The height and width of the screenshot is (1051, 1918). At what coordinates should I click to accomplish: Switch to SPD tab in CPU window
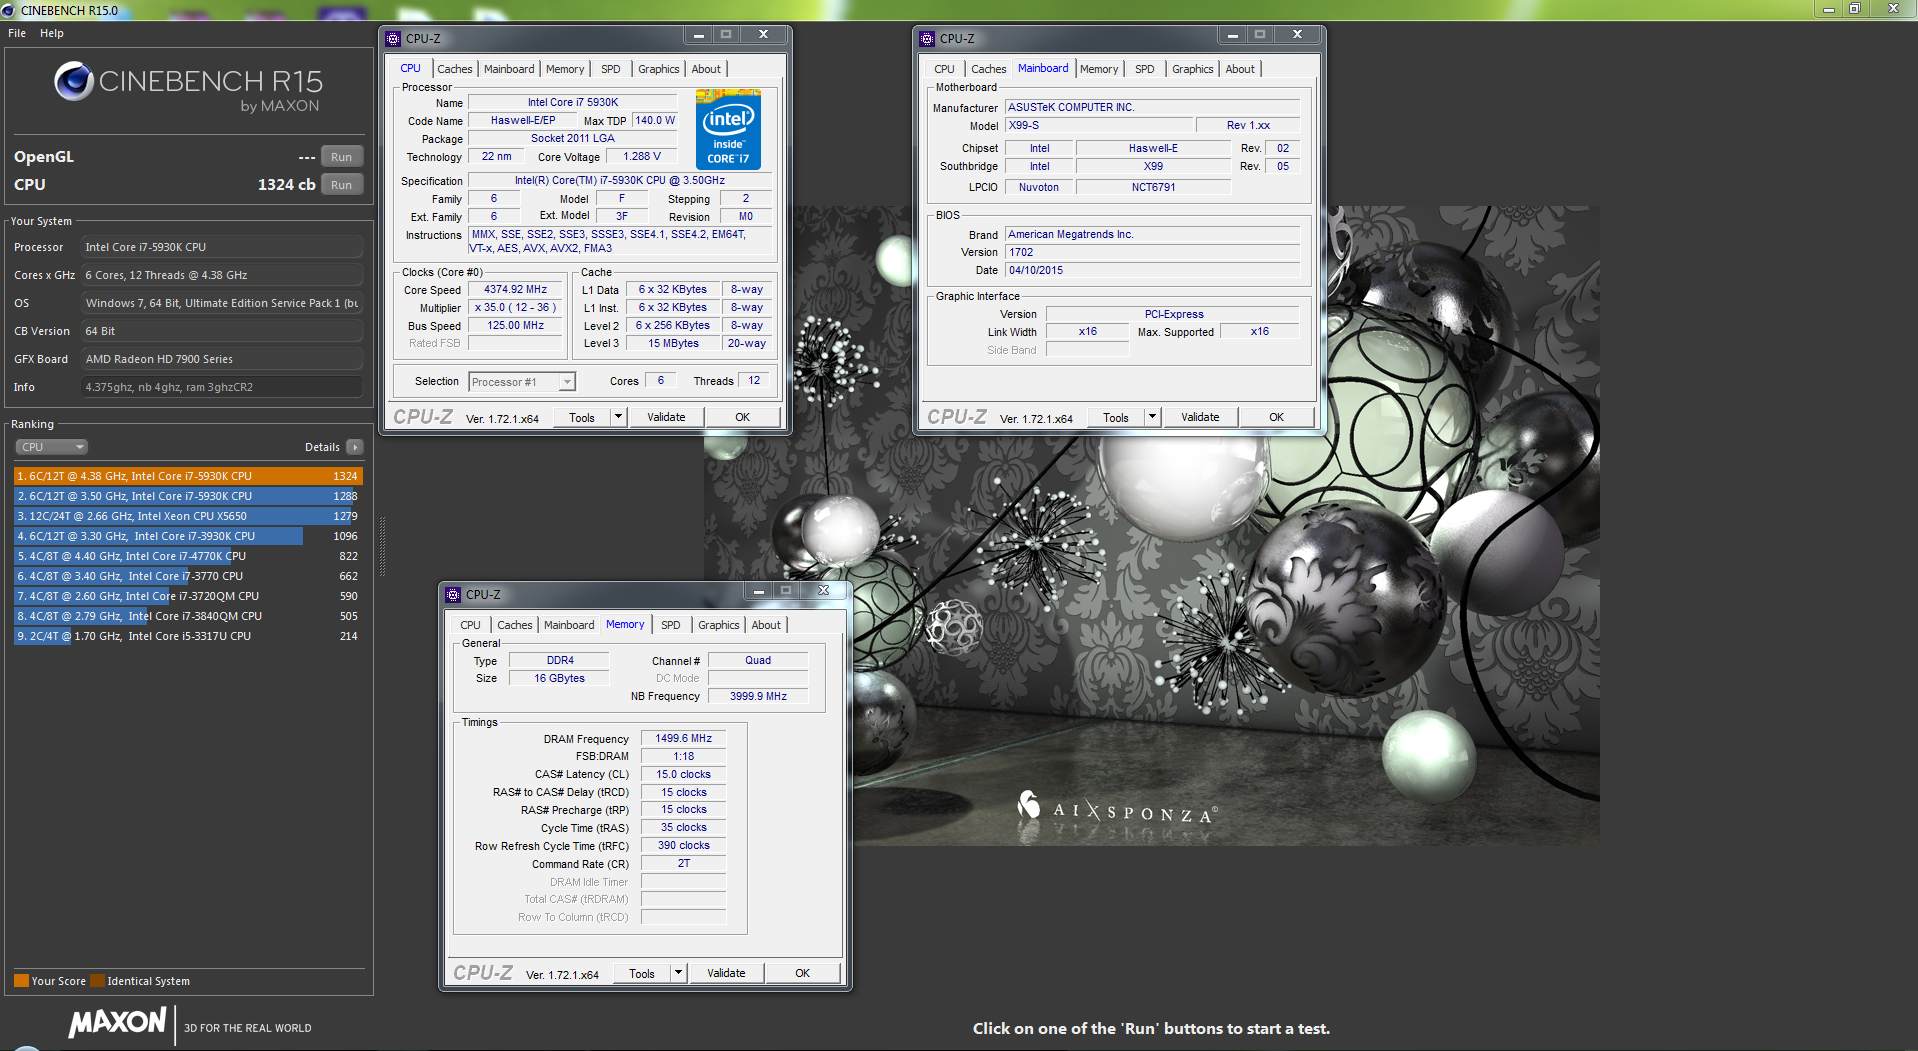click(x=611, y=69)
